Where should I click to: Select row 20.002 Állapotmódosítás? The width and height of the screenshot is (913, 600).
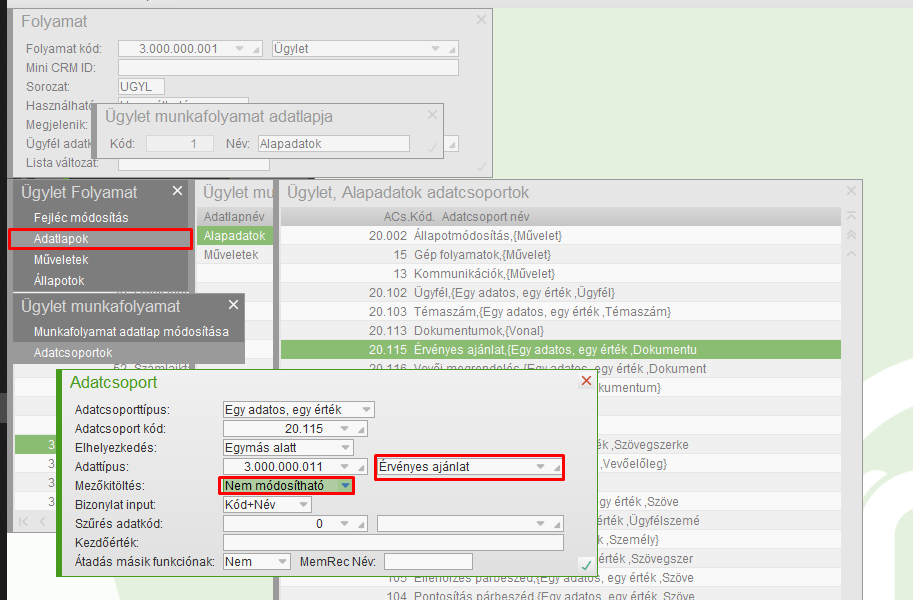pyautogui.click(x=561, y=235)
